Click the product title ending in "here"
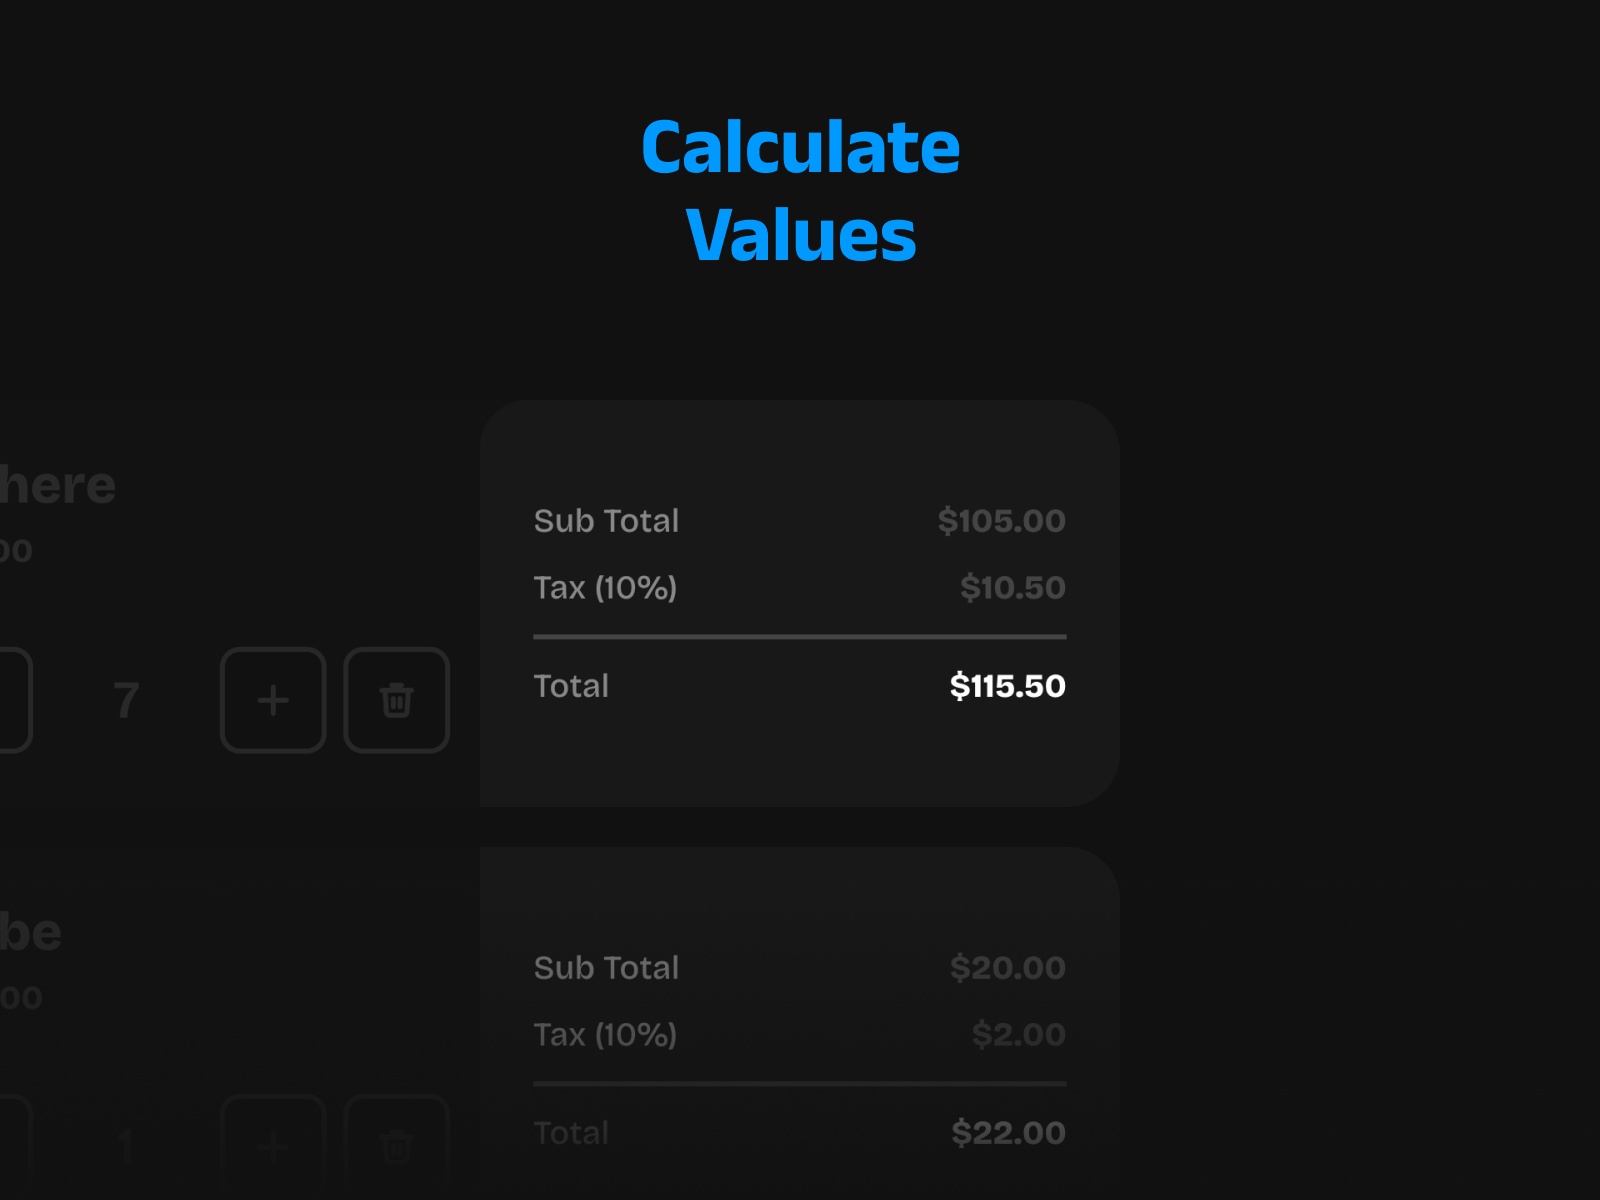Image resolution: width=1600 pixels, height=1200 pixels. (57, 486)
